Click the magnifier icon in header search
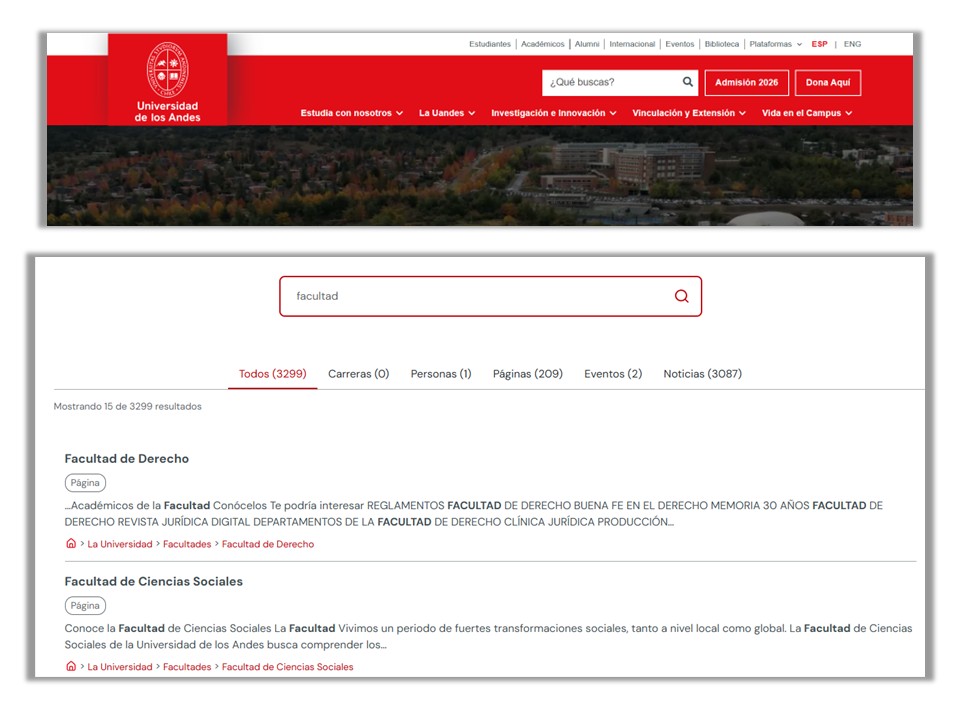This screenshot has height=720, width=960. point(688,82)
